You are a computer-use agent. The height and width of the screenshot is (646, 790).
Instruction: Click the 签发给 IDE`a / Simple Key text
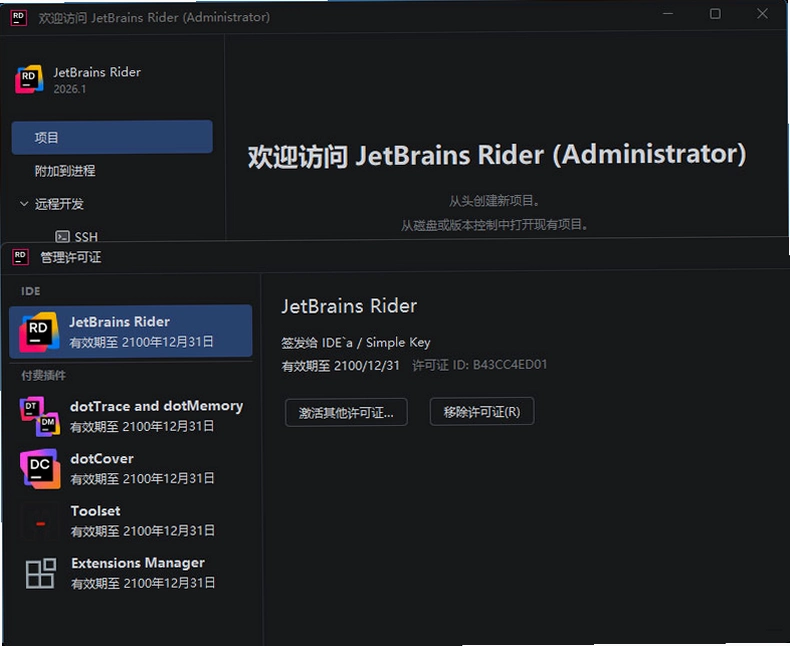pyautogui.click(x=356, y=343)
